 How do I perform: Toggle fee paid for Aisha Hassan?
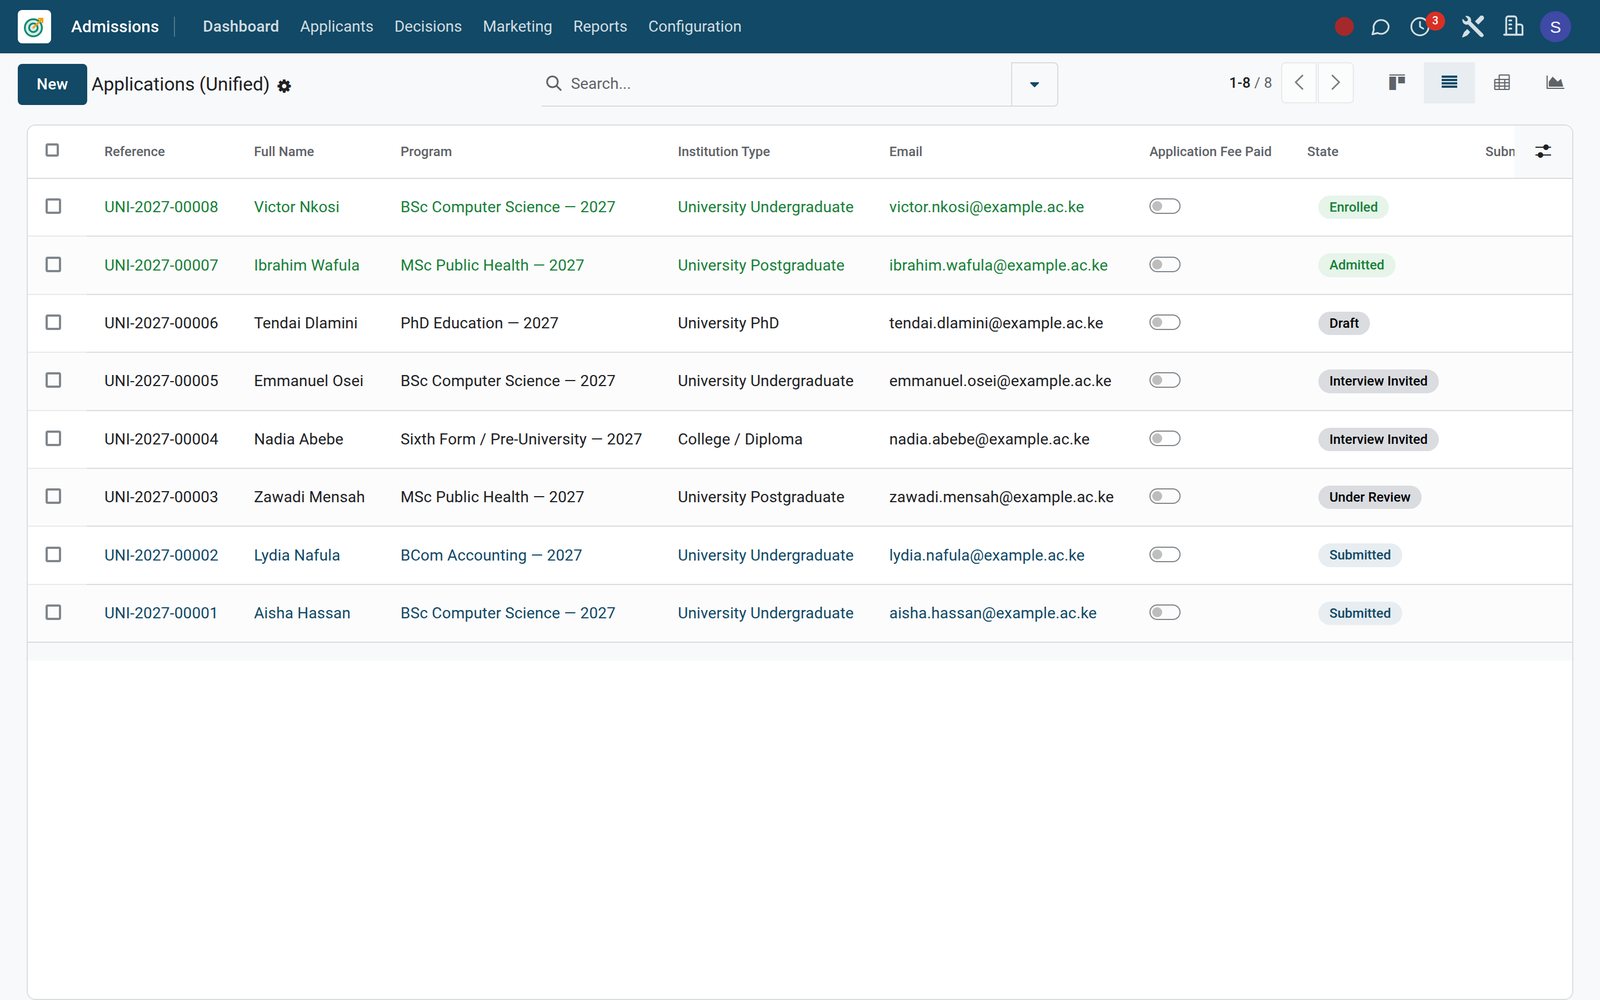(1165, 612)
